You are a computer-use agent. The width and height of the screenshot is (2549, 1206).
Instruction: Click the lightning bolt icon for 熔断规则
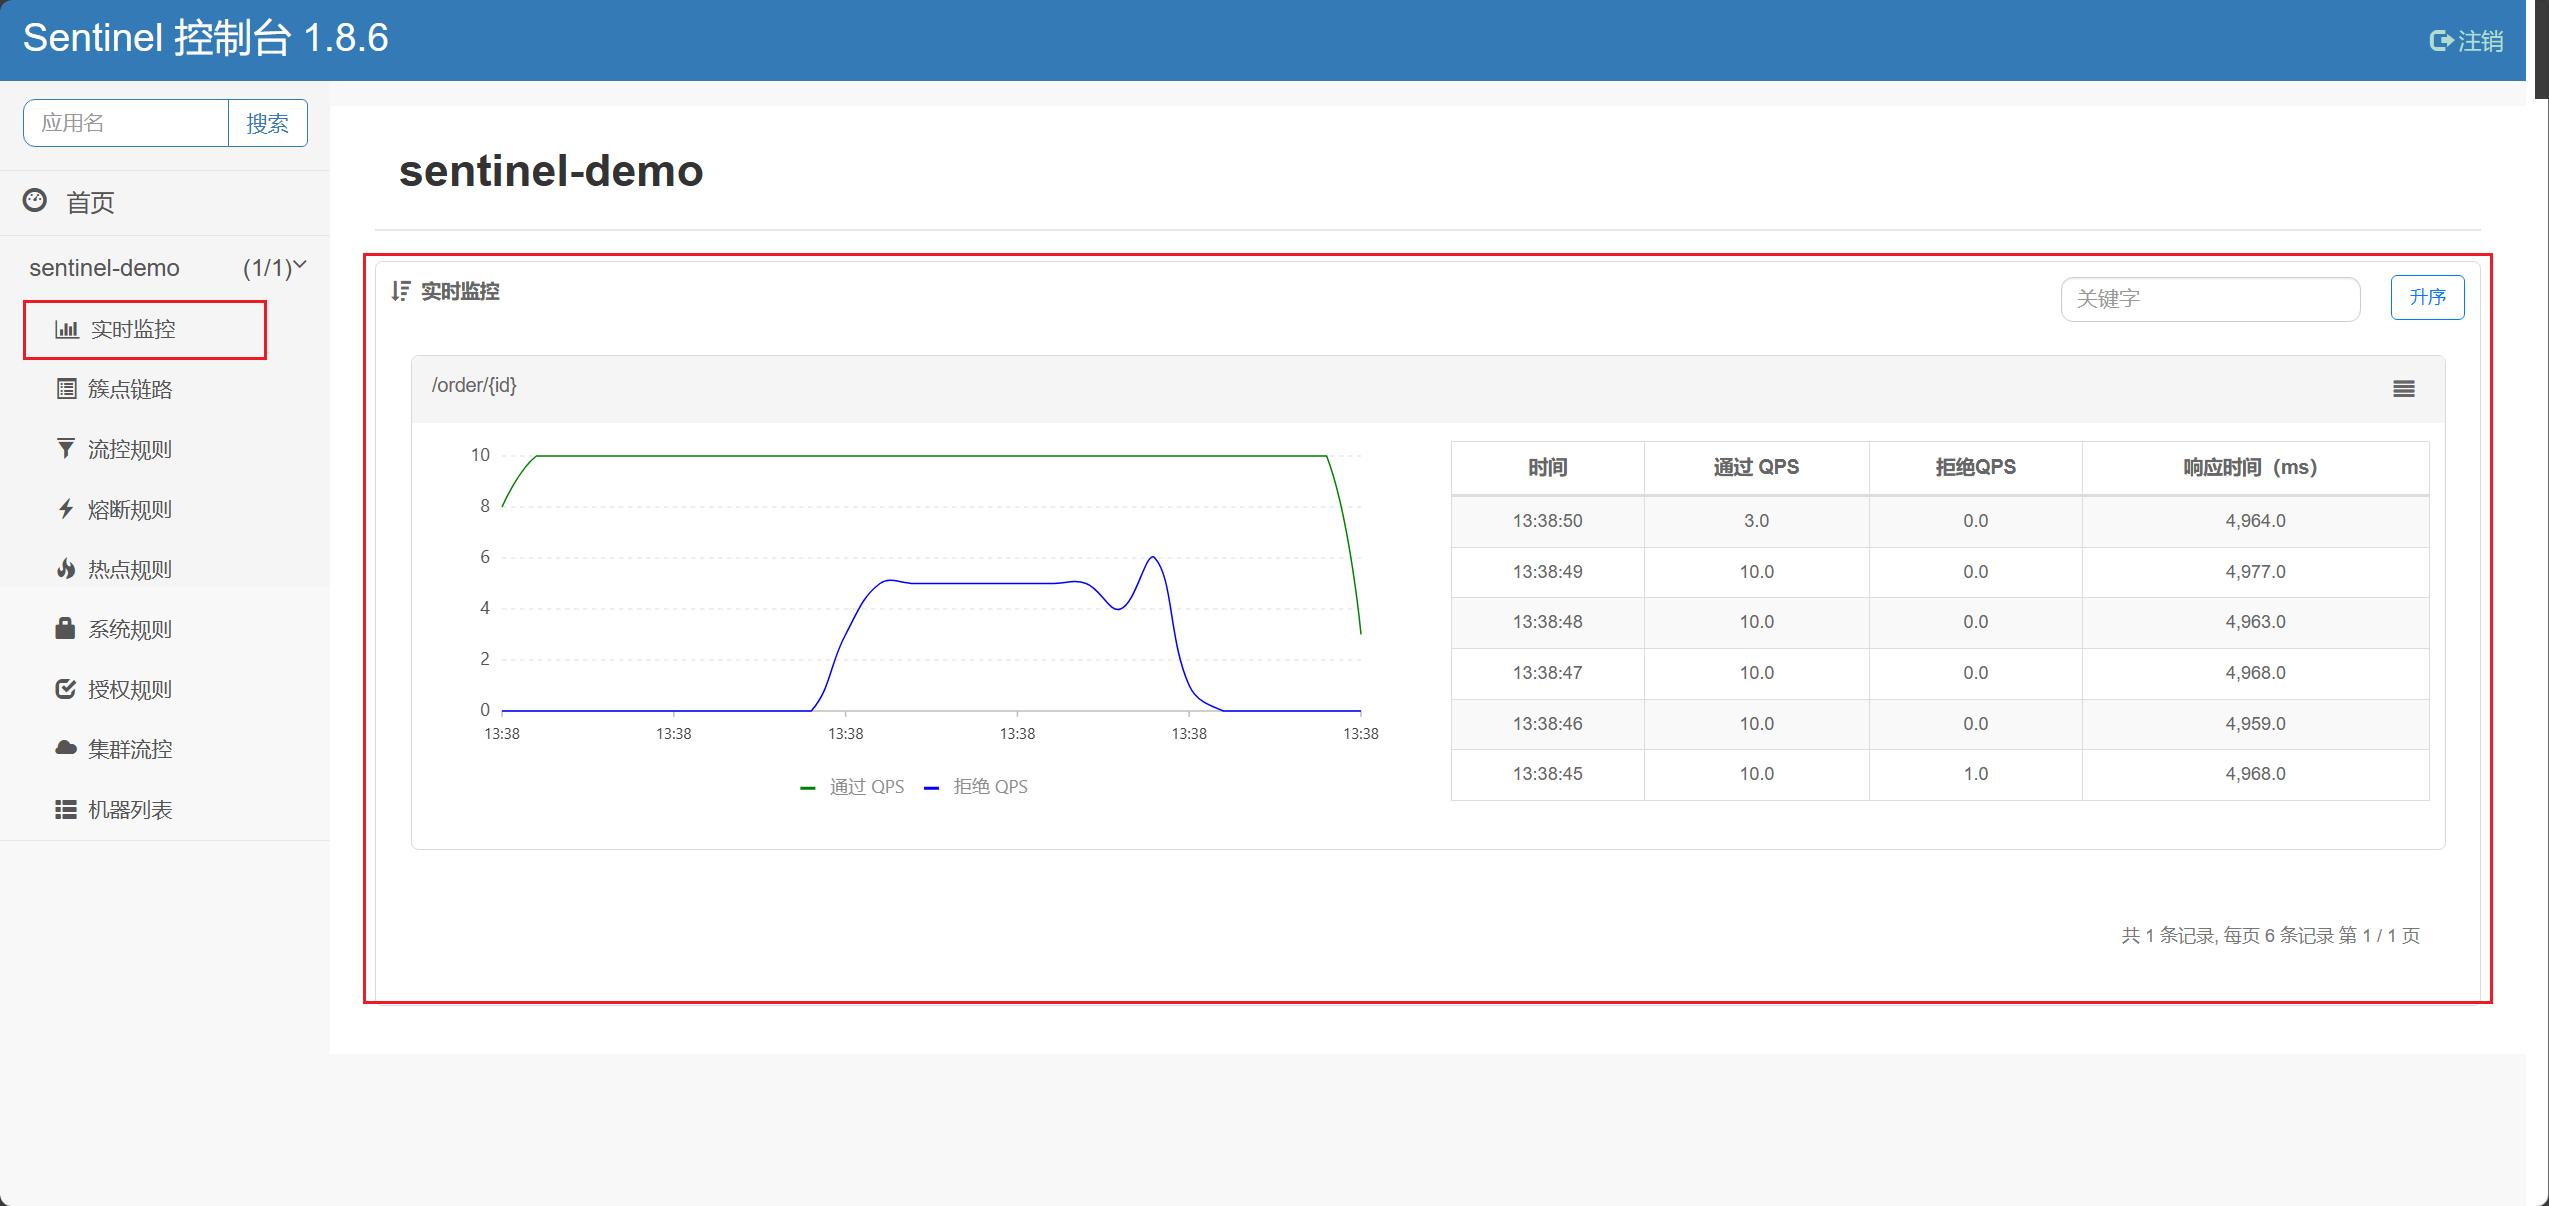tap(66, 509)
